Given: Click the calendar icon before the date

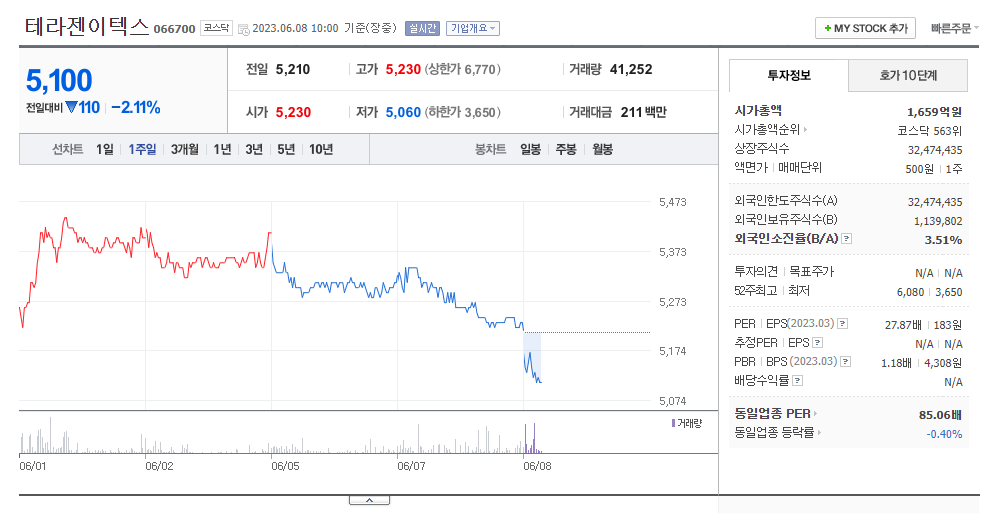Looking at the screenshot, I should tap(243, 29).
